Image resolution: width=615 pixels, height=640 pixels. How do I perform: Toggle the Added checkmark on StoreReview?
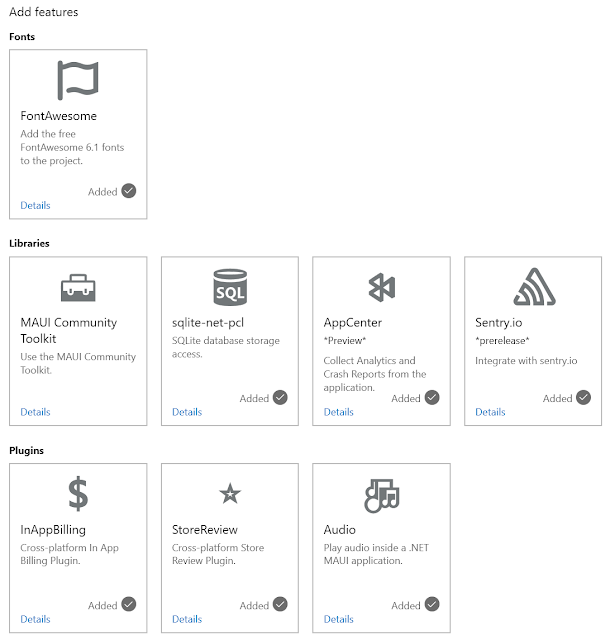coord(280,604)
